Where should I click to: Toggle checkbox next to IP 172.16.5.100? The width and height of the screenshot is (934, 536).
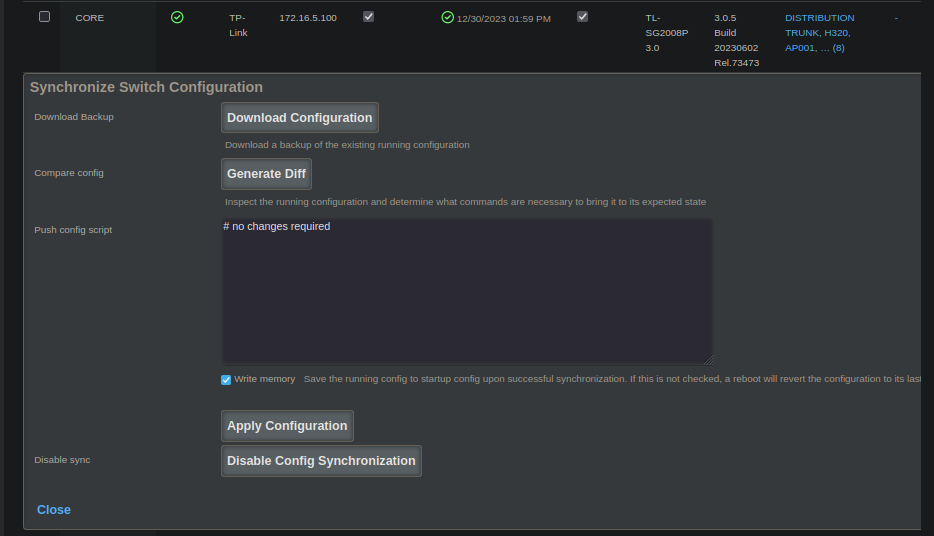[369, 17]
